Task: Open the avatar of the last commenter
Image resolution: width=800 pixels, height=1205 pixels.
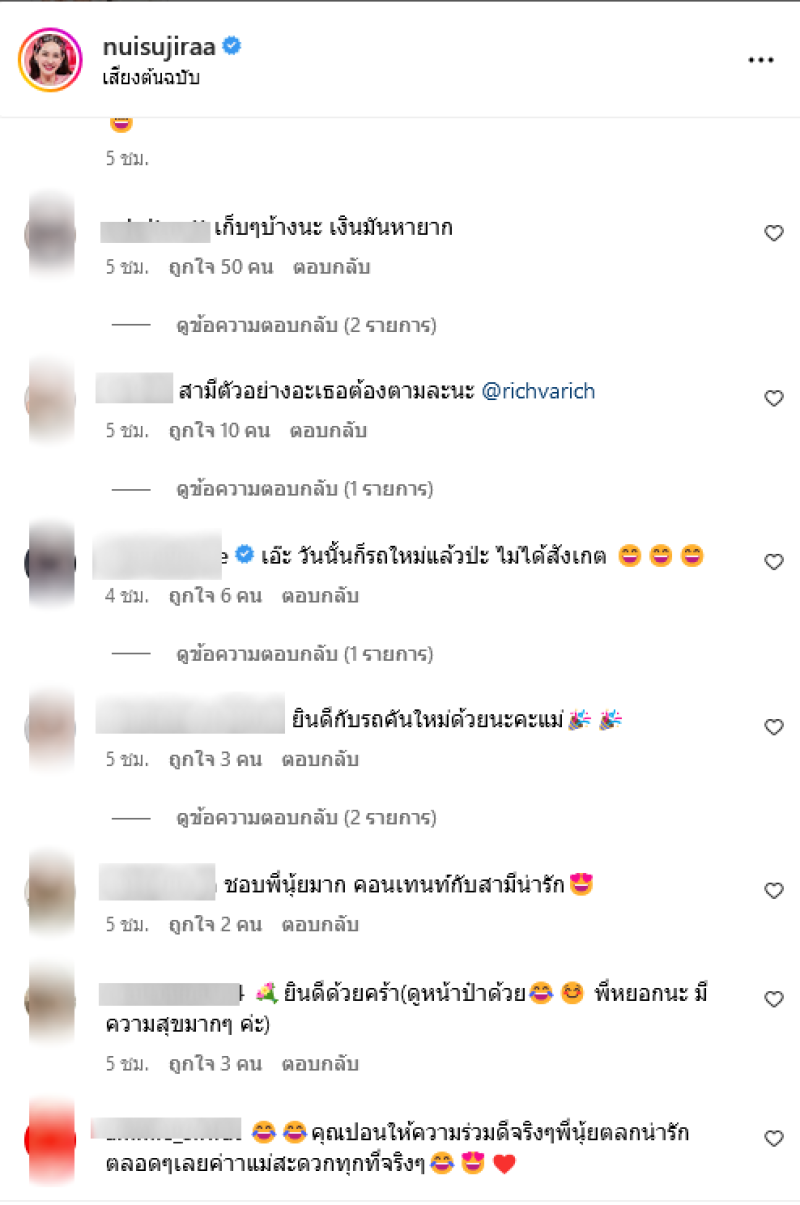Action: [50, 1137]
